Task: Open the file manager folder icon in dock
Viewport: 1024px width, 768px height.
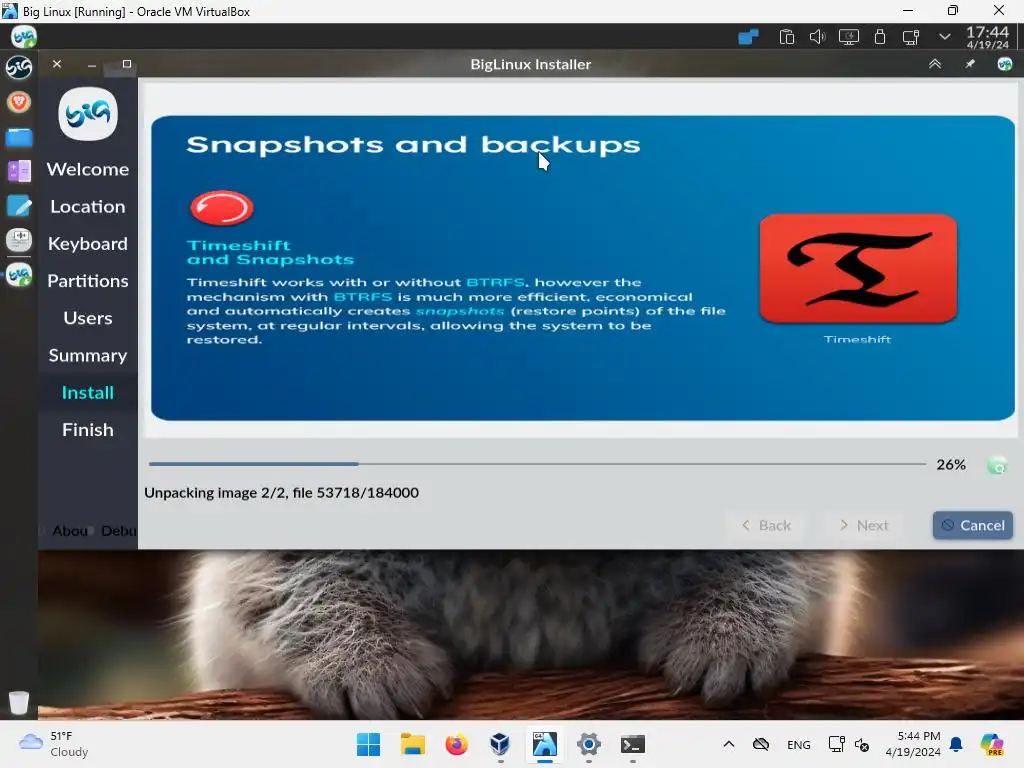Action: [19, 137]
